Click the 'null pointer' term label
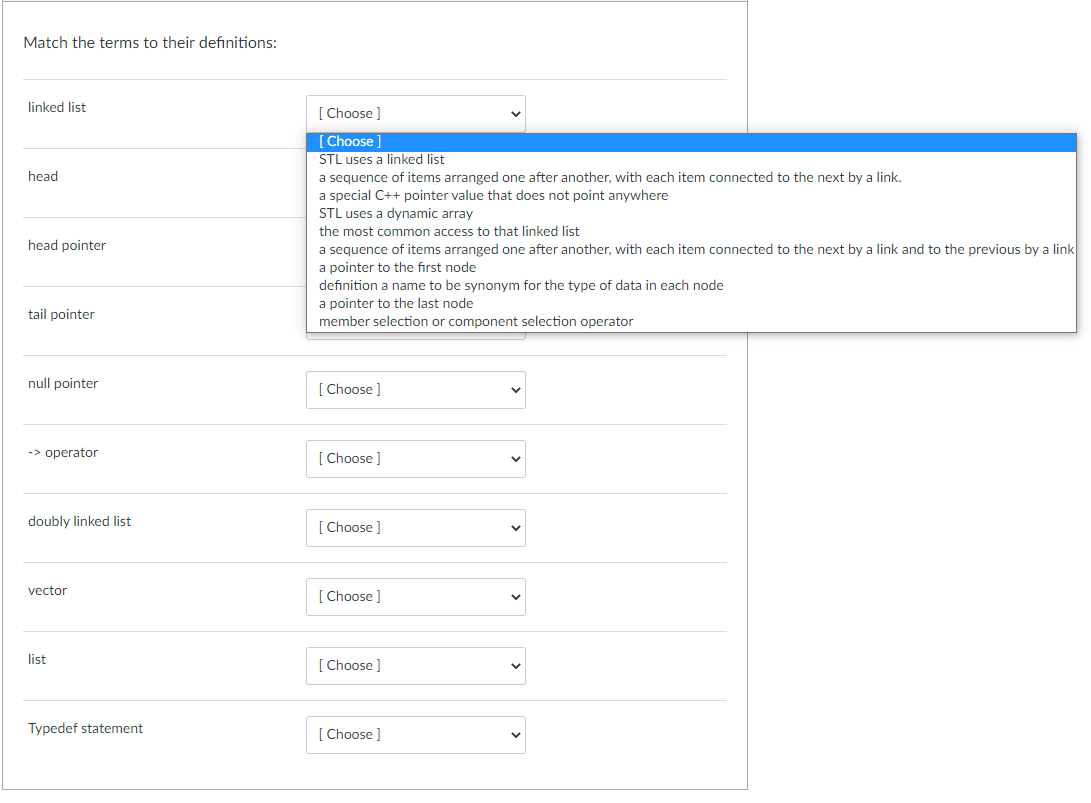The image size is (1091, 803). [x=63, y=383]
